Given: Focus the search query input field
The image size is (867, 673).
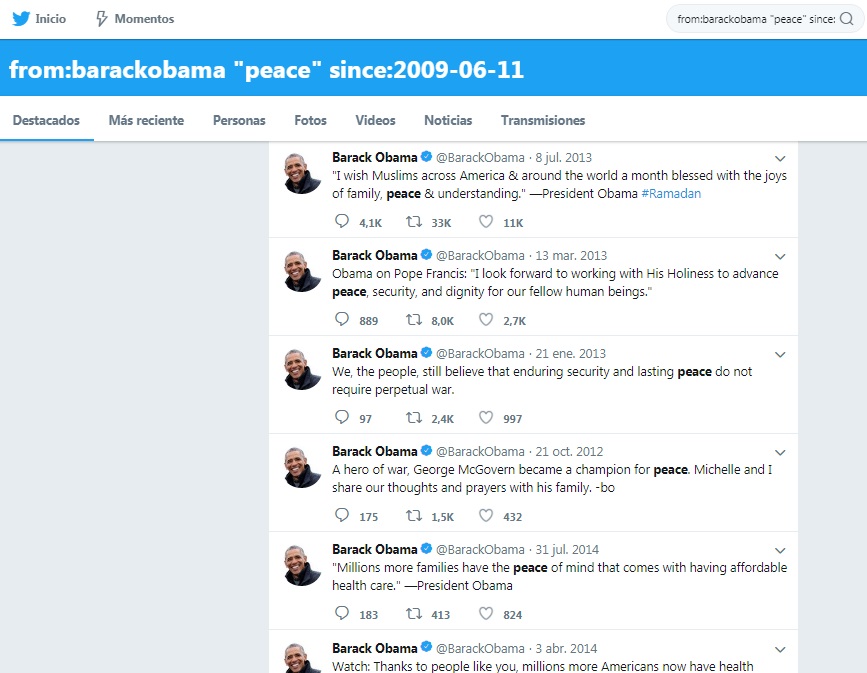Looking at the screenshot, I should pyautogui.click(x=756, y=19).
